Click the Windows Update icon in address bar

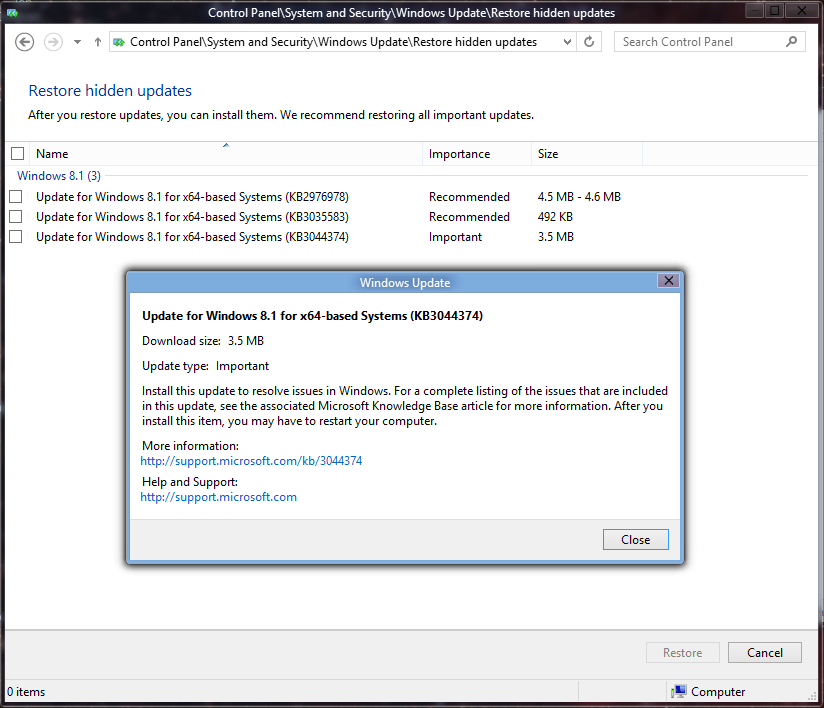[119, 42]
